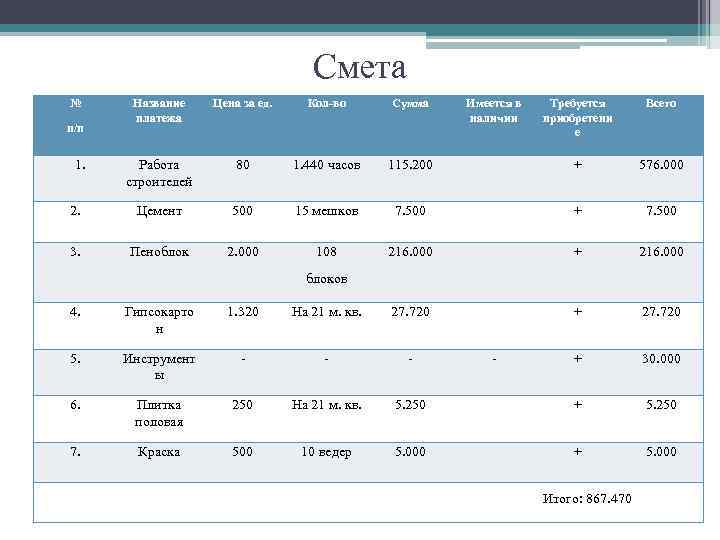Select the sum "115.200"

(410, 165)
